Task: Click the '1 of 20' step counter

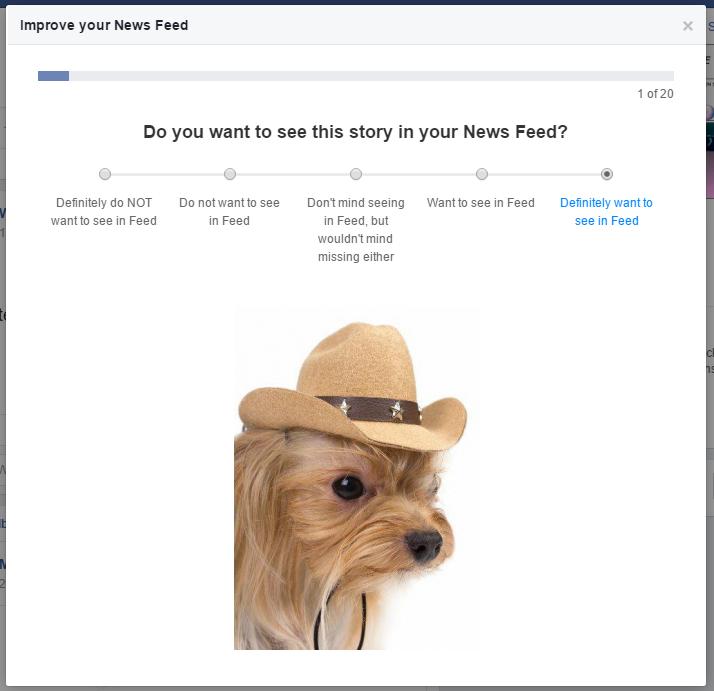Action: coord(655,94)
